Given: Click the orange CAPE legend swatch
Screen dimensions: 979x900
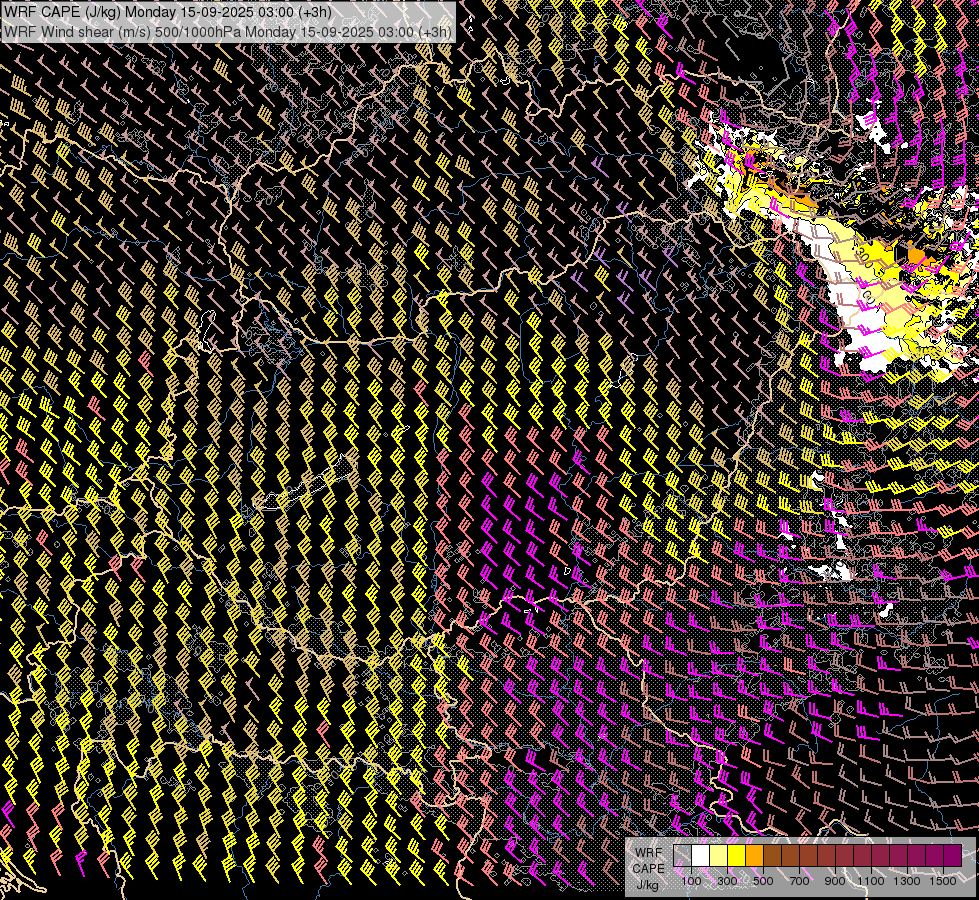Looking at the screenshot, I should pos(754,856).
